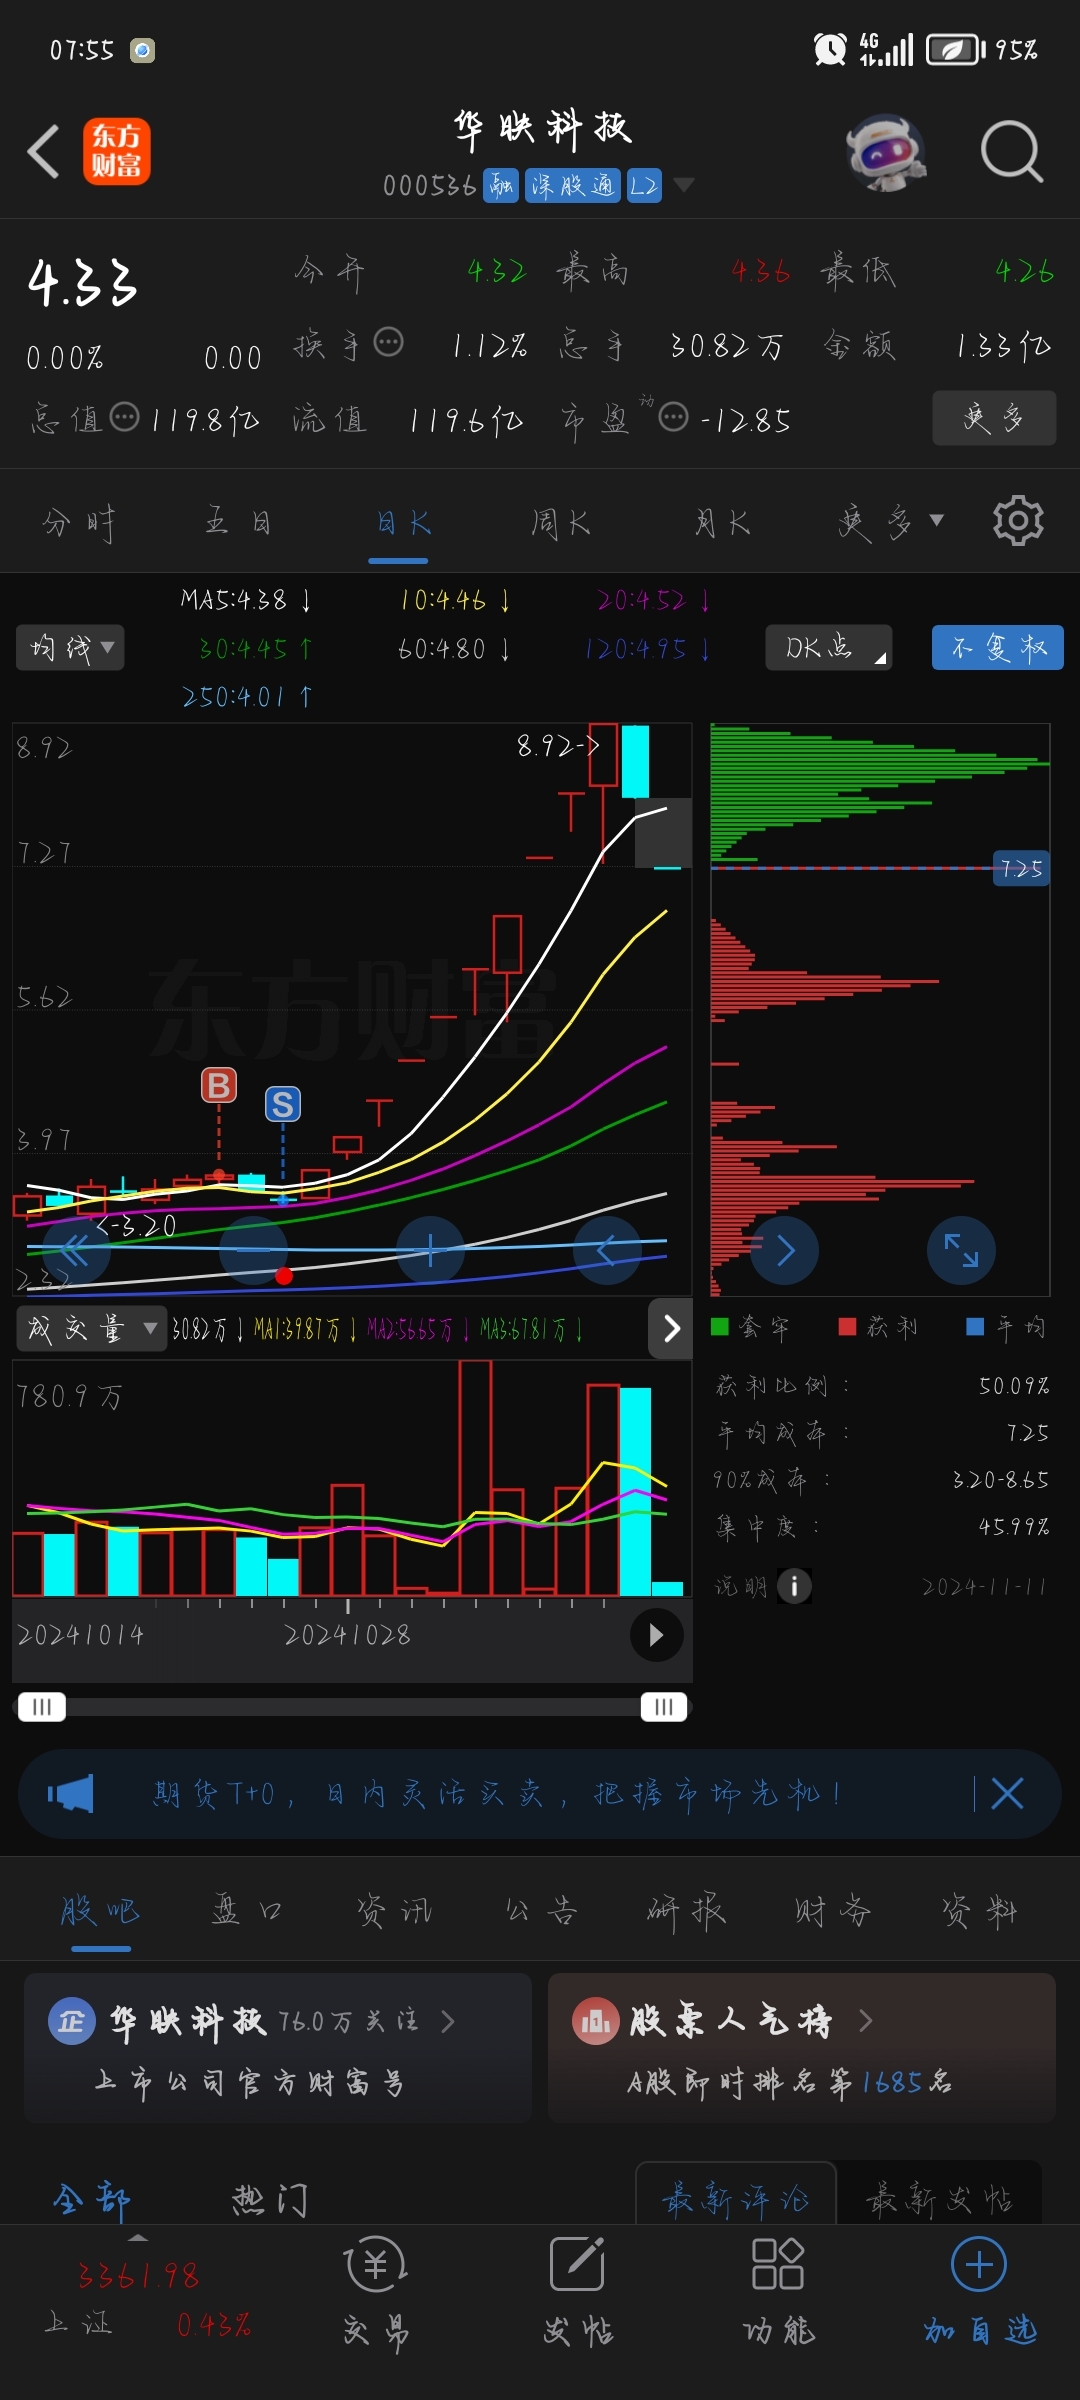
Task: Expand stock title dropdown triangle
Action: tap(684, 185)
